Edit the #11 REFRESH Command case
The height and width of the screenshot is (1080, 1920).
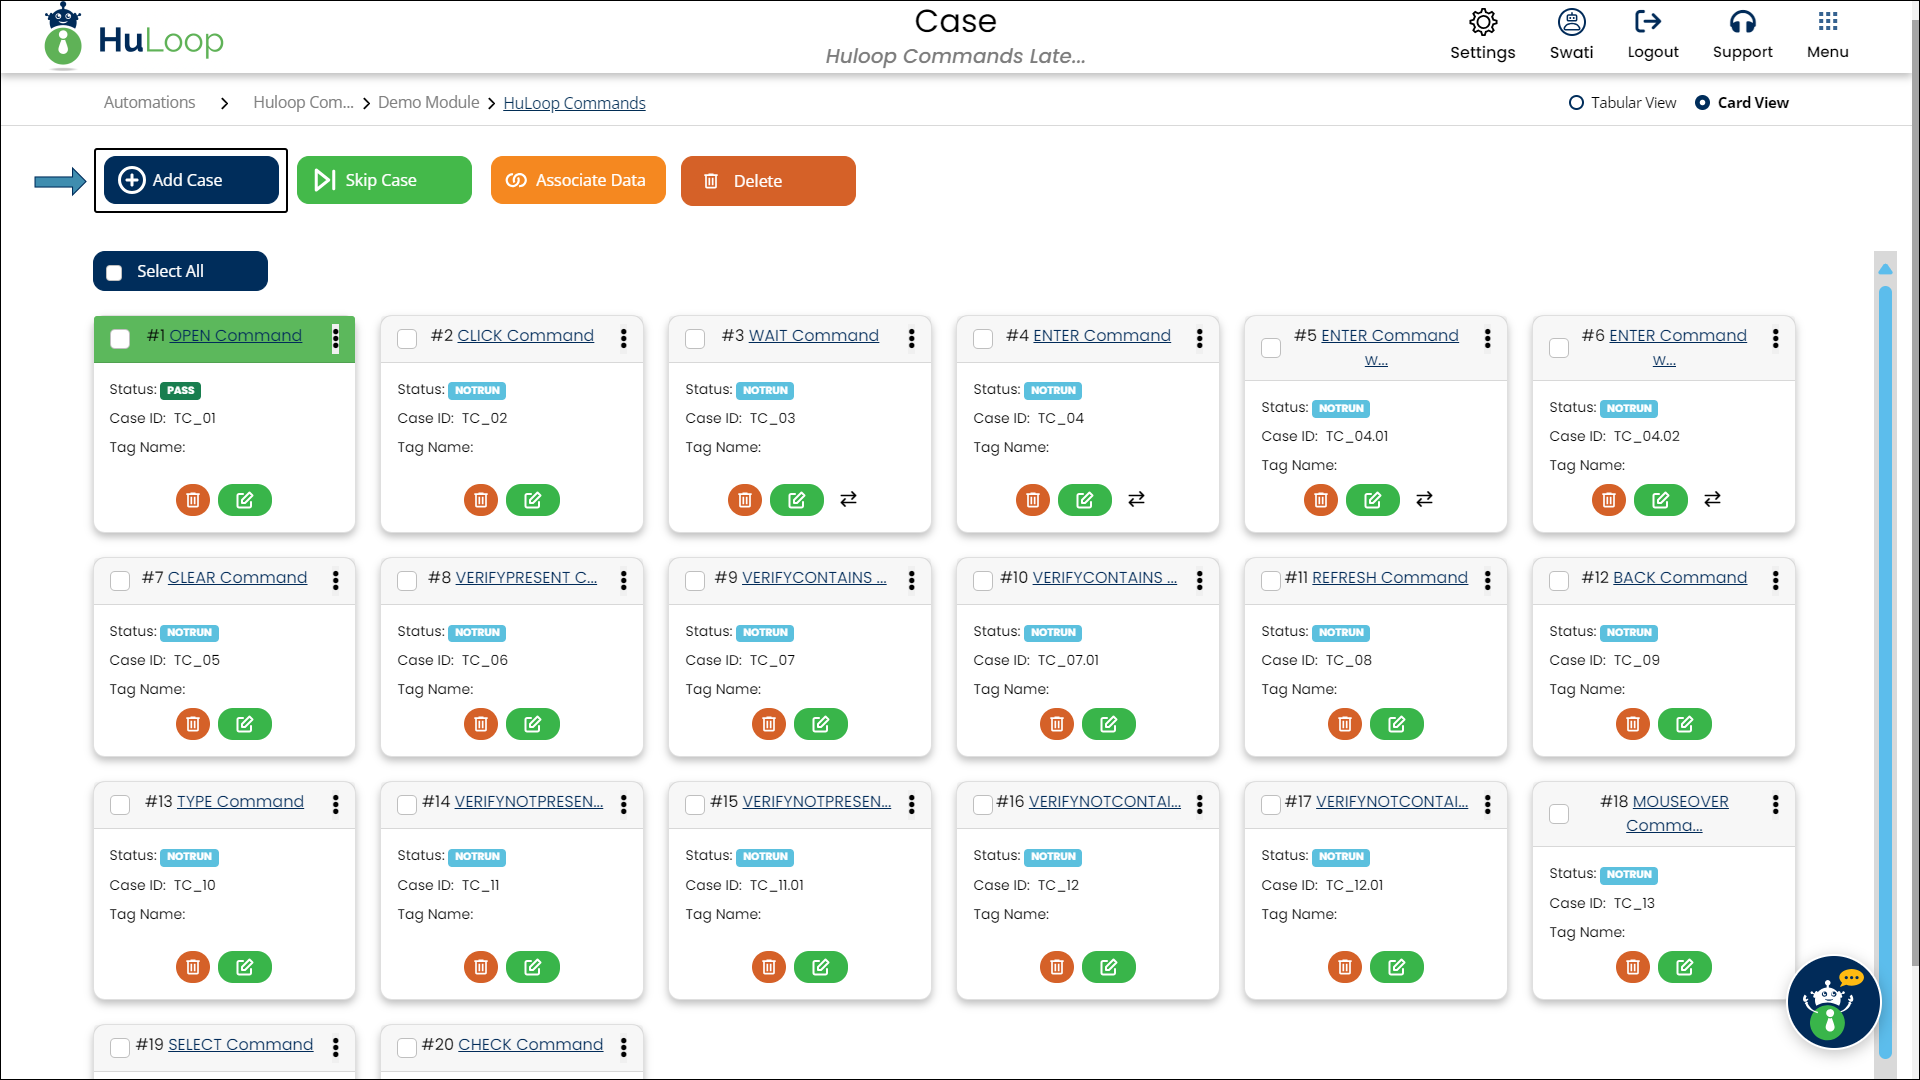[1397, 724]
